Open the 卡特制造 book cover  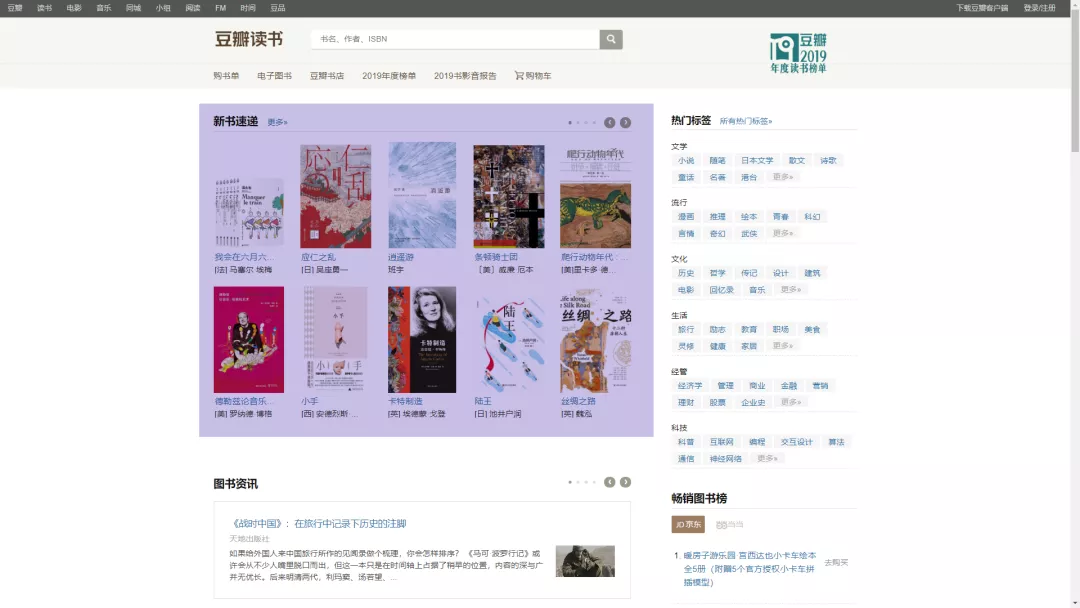tap(422, 339)
